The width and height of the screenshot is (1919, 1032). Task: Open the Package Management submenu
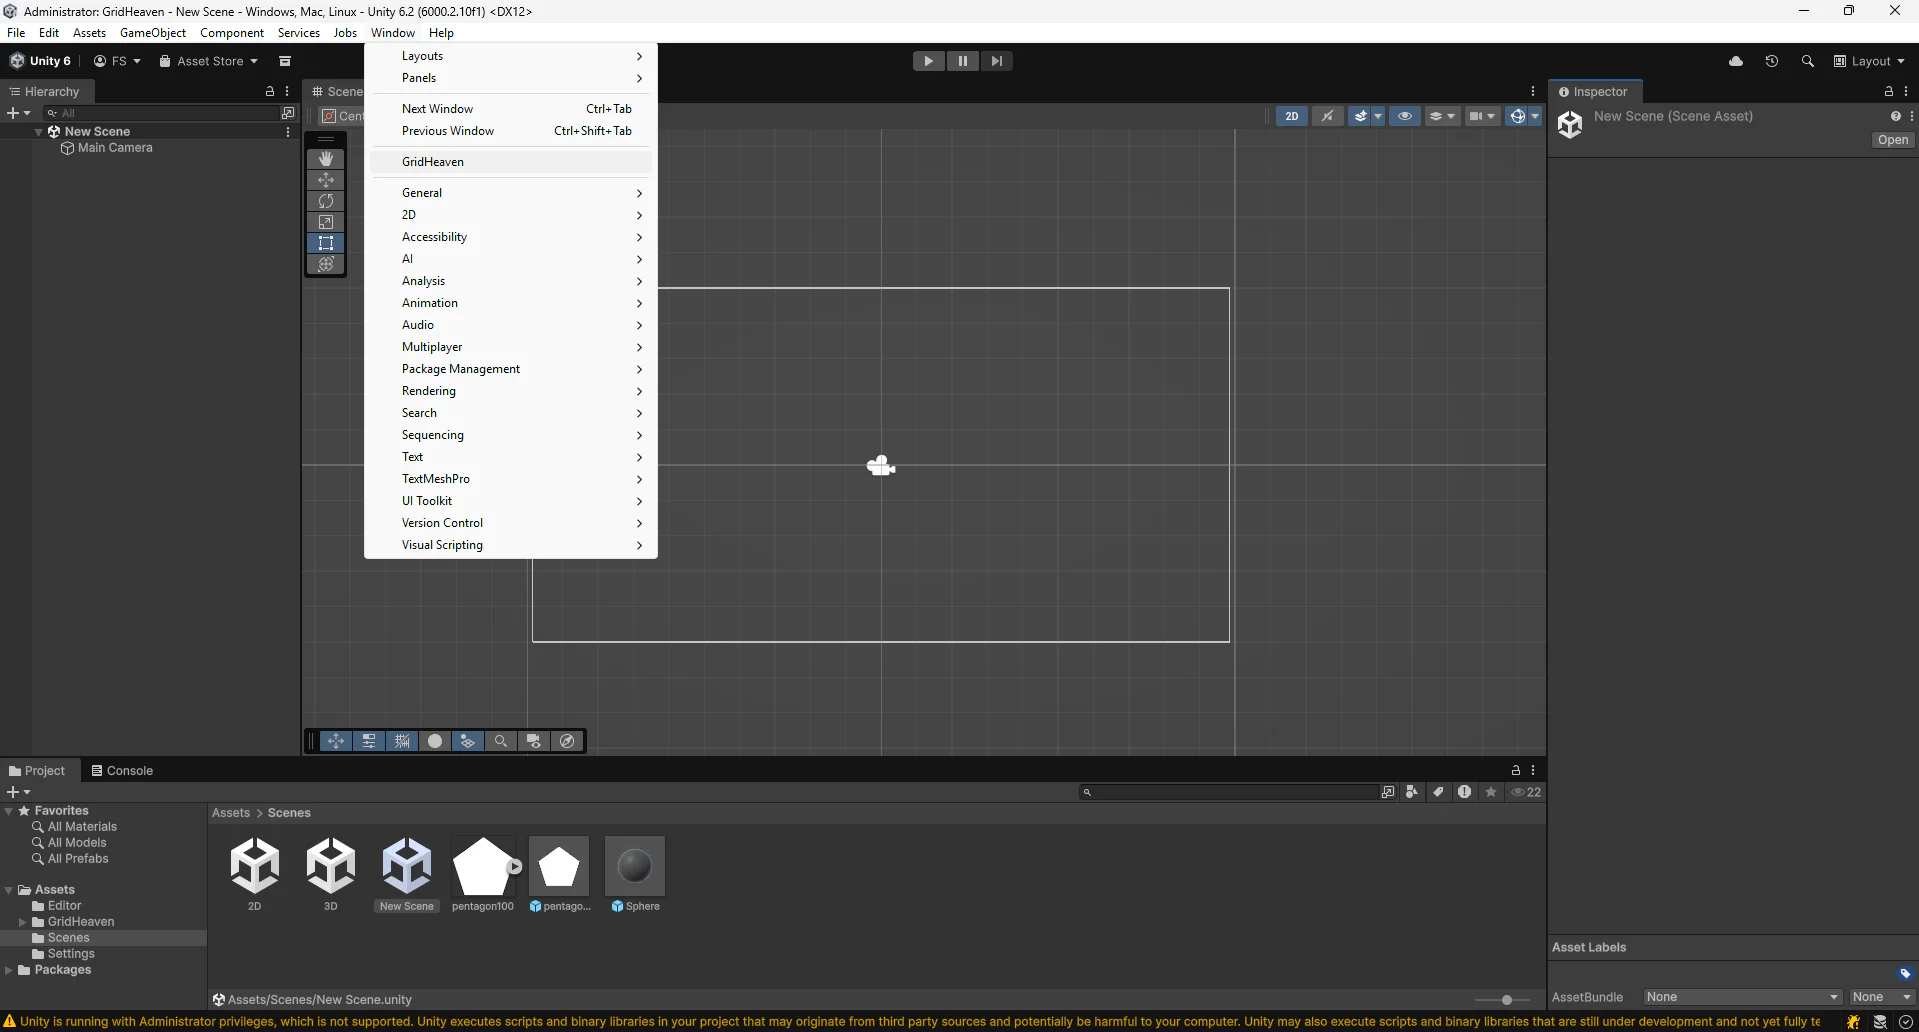(511, 369)
